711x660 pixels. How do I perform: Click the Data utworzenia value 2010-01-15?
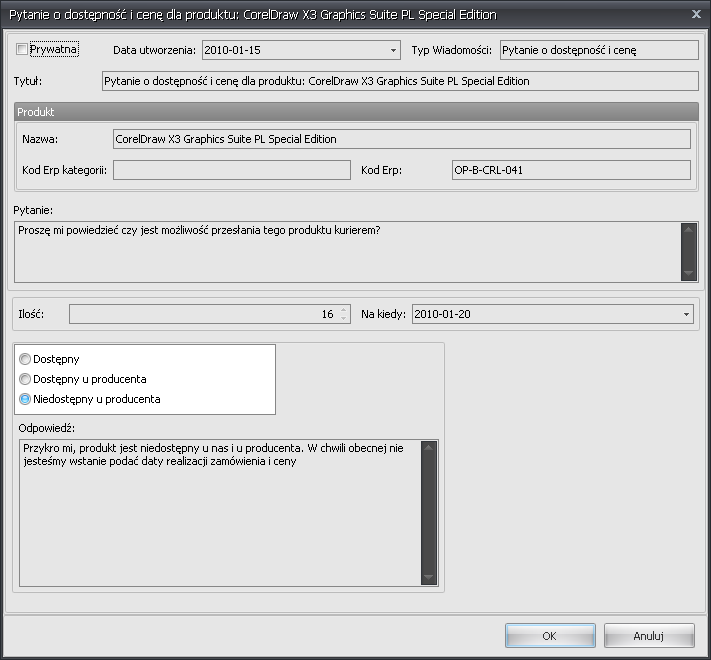(232, 50)
